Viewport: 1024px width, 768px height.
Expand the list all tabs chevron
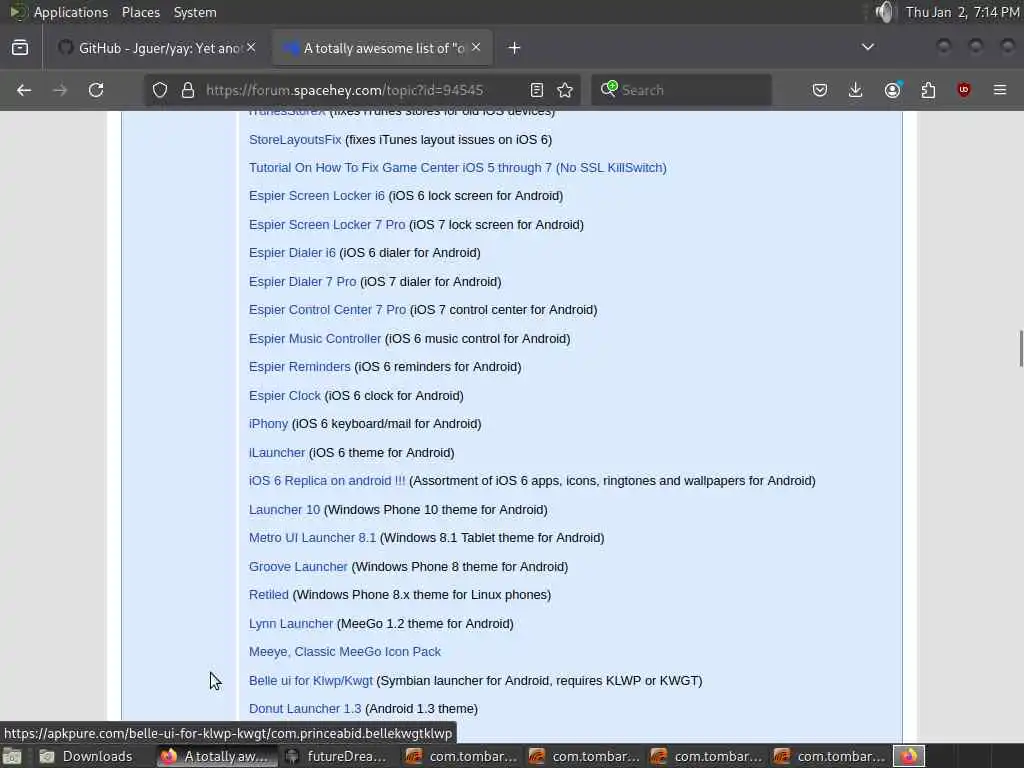click(868, 47)
